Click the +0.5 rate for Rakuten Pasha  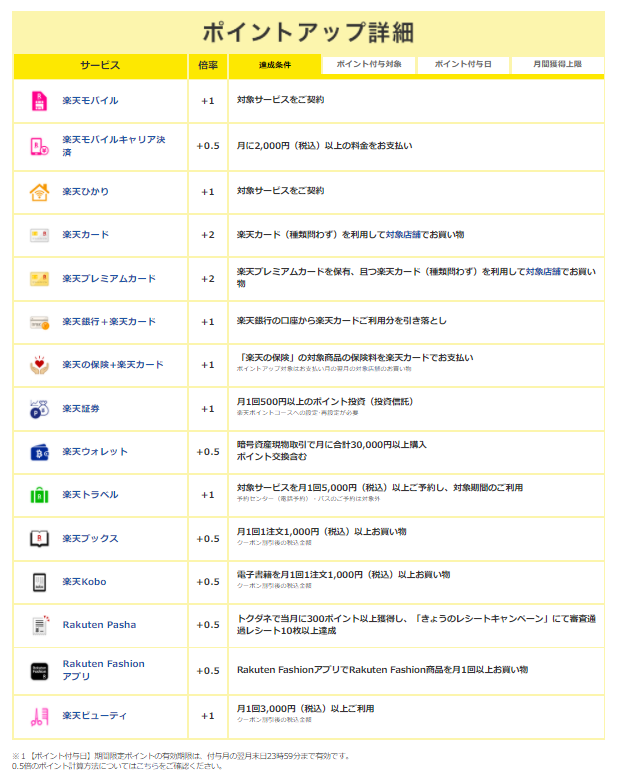click(208, 625)
